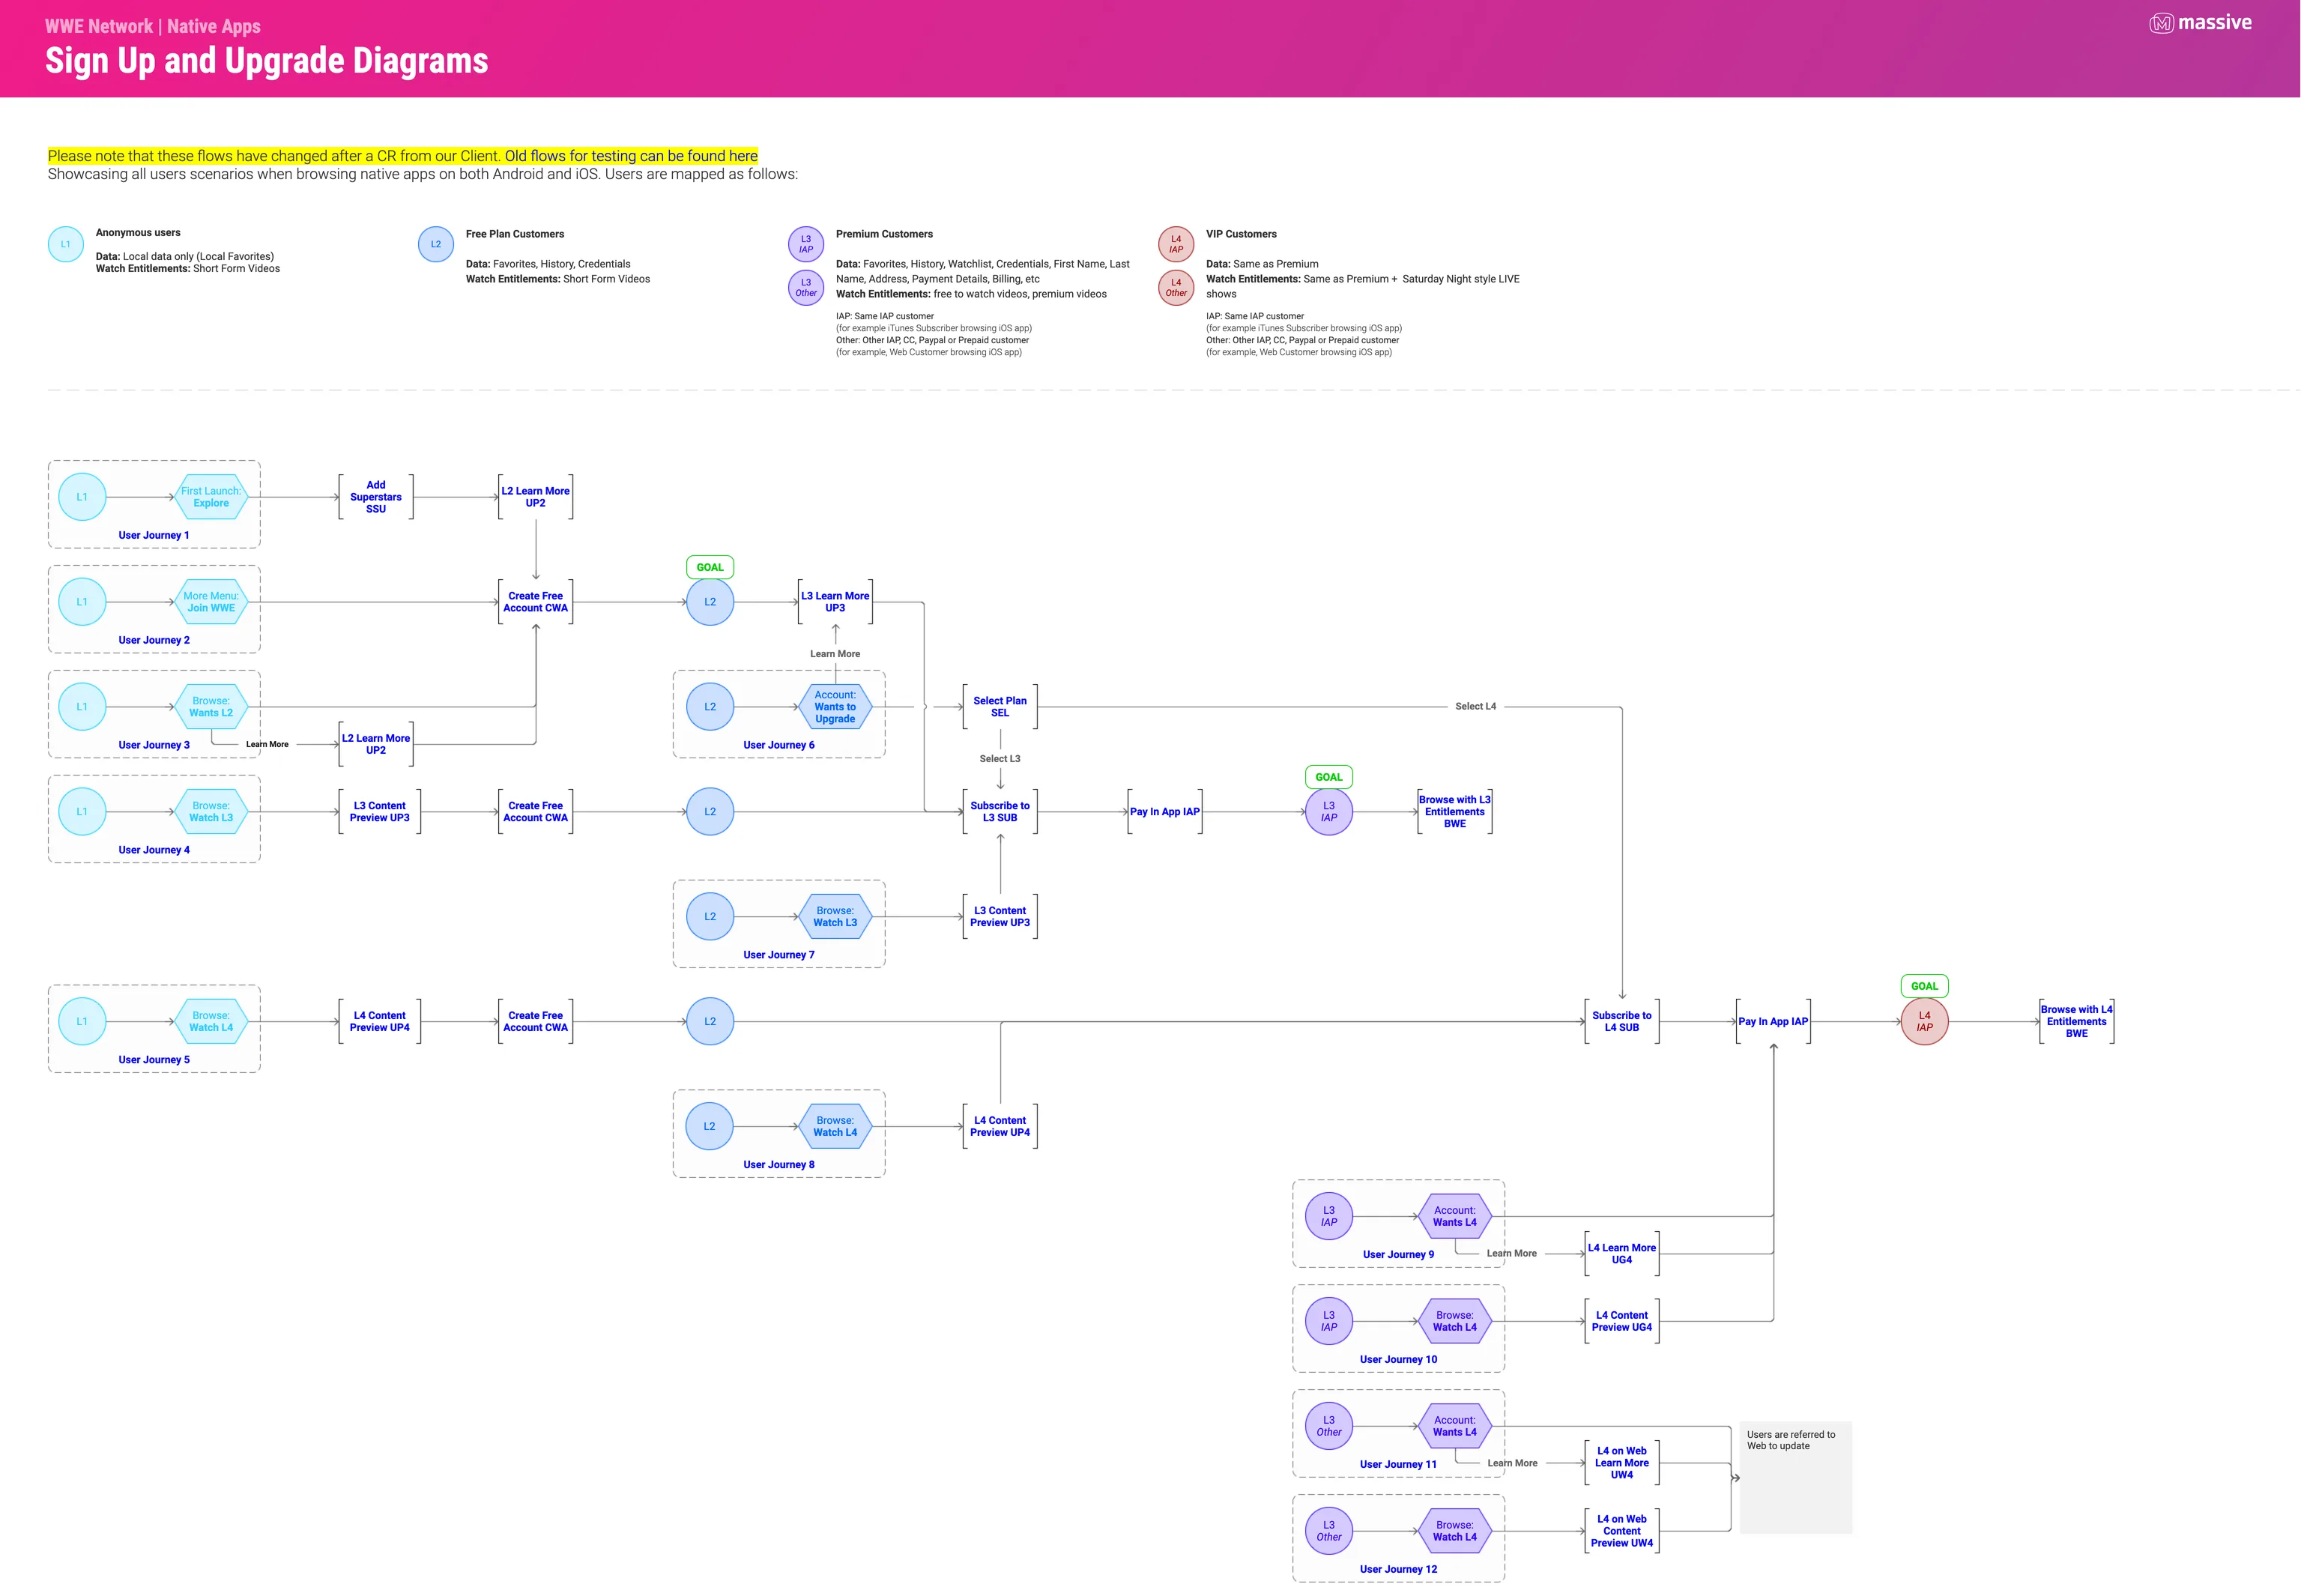Click 'L4 Content Preview UP4' box after User Journey 5

380,1022
